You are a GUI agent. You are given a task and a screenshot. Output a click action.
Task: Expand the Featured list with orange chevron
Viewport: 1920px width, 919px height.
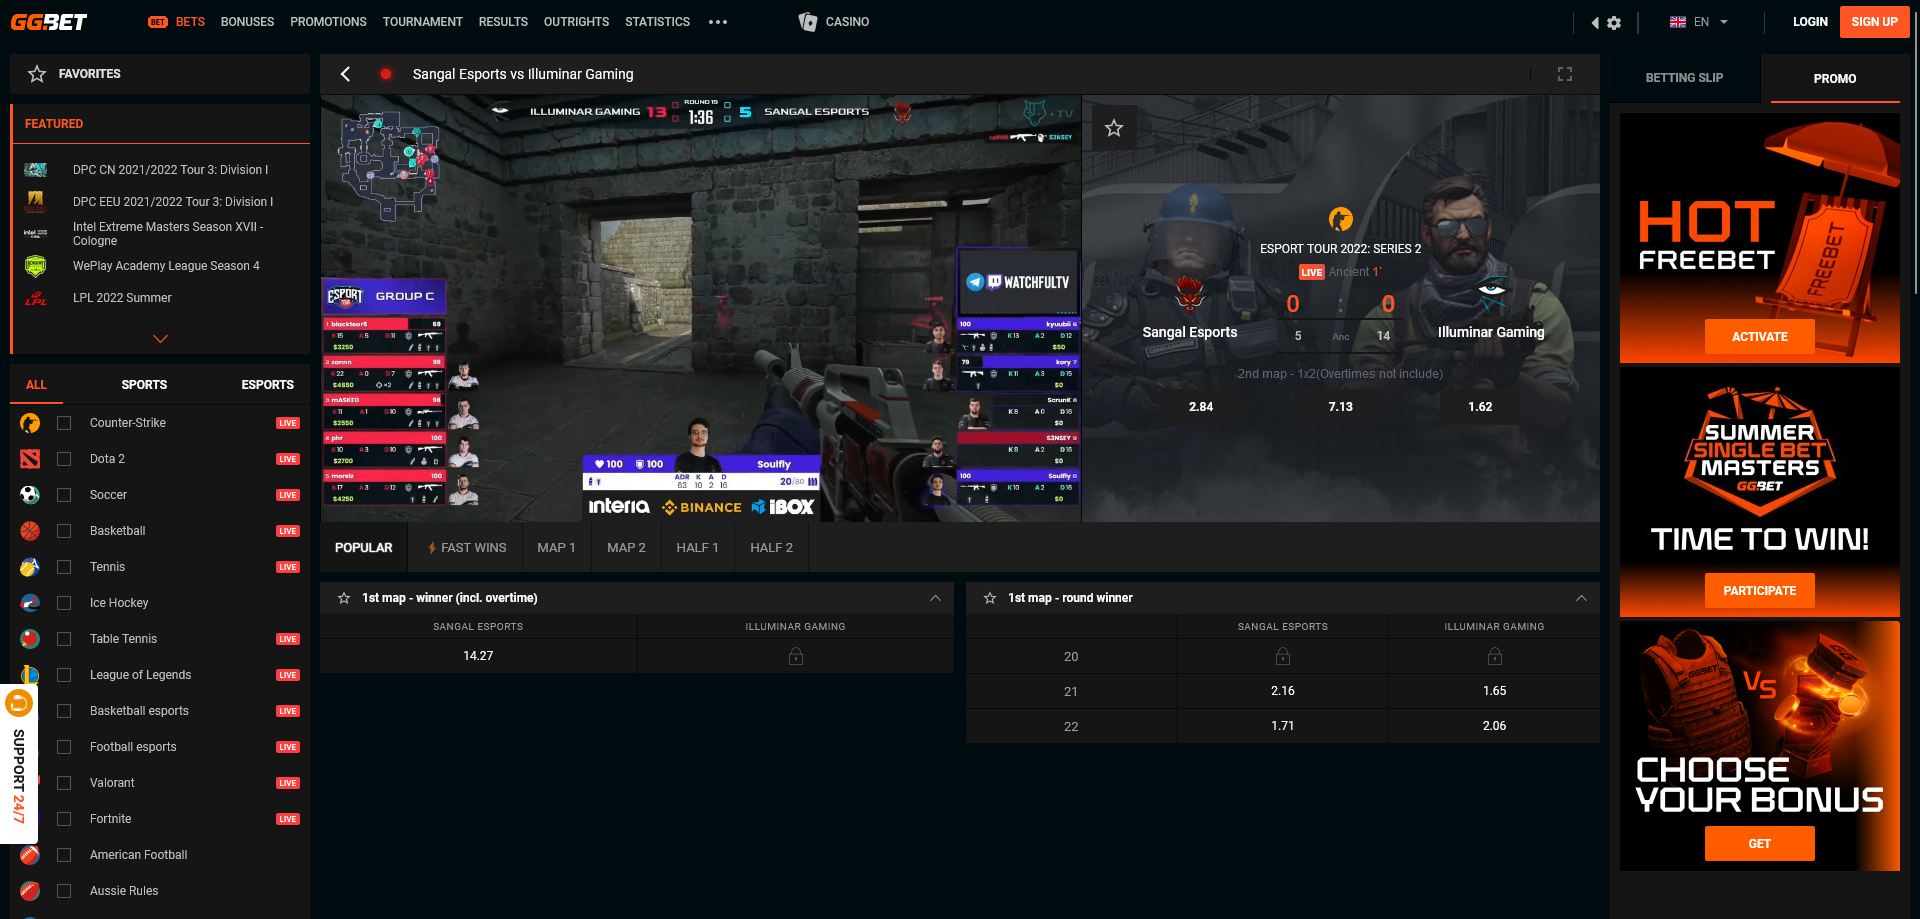click(x=160, y=339)
